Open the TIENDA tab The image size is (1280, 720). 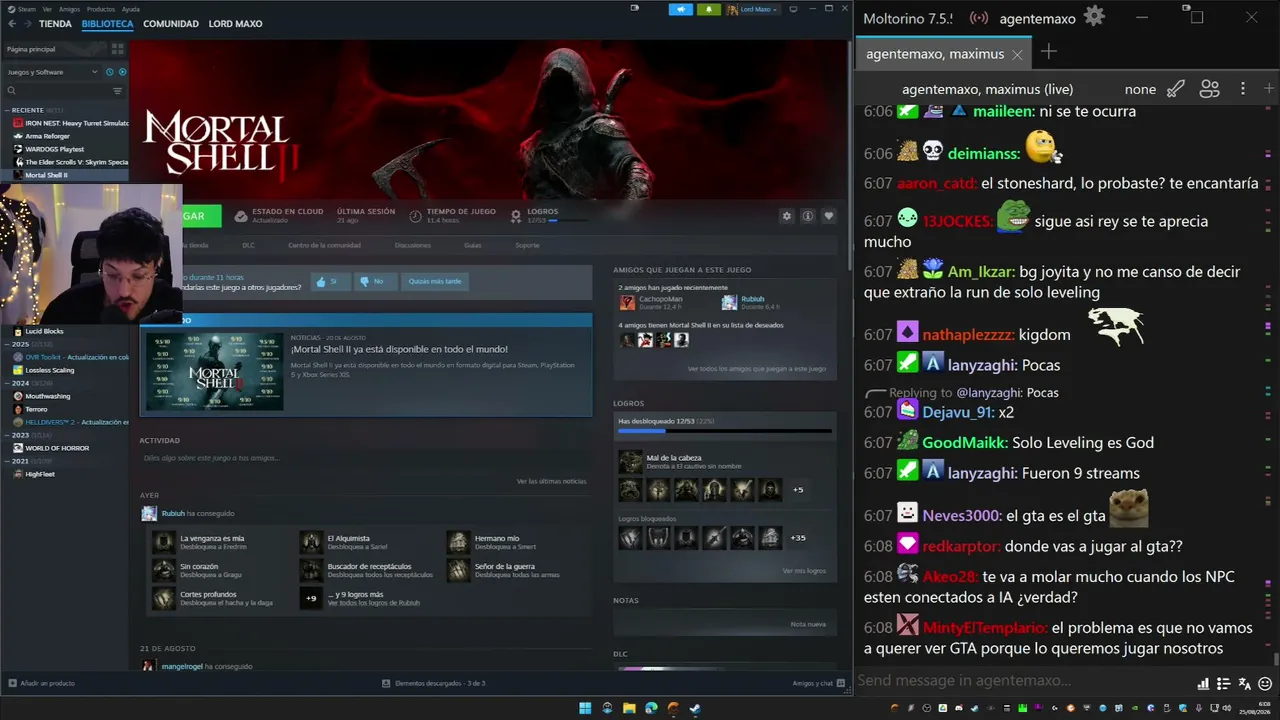(55, 23)
